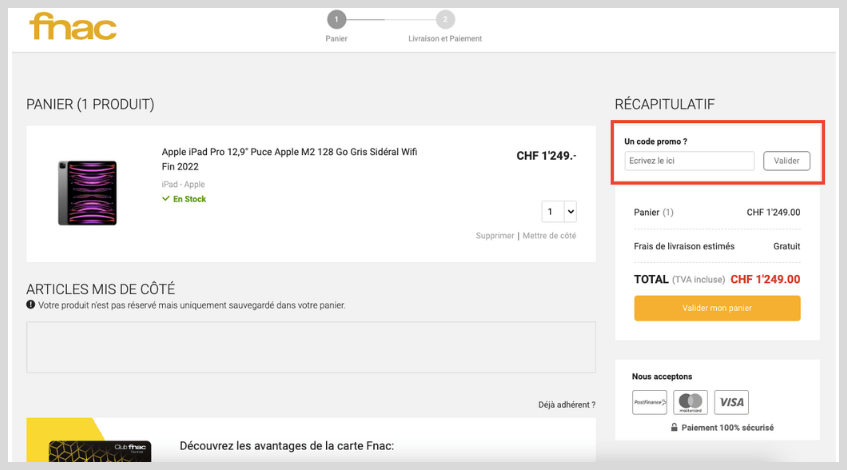Click the Panier (1) summary label

[654, 212]
